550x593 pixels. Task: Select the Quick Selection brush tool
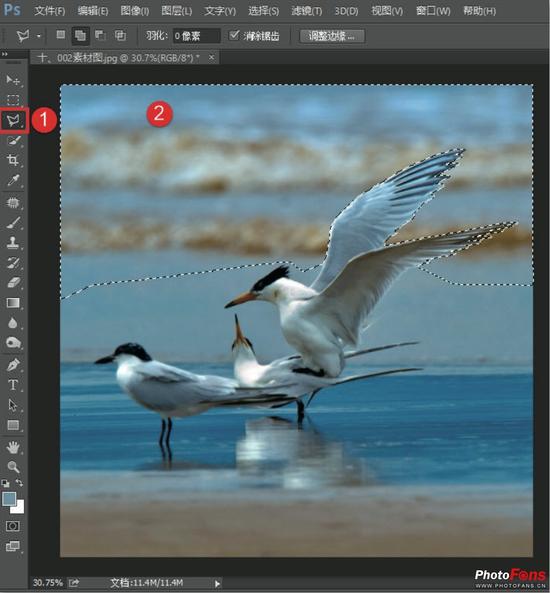[14, 141]
